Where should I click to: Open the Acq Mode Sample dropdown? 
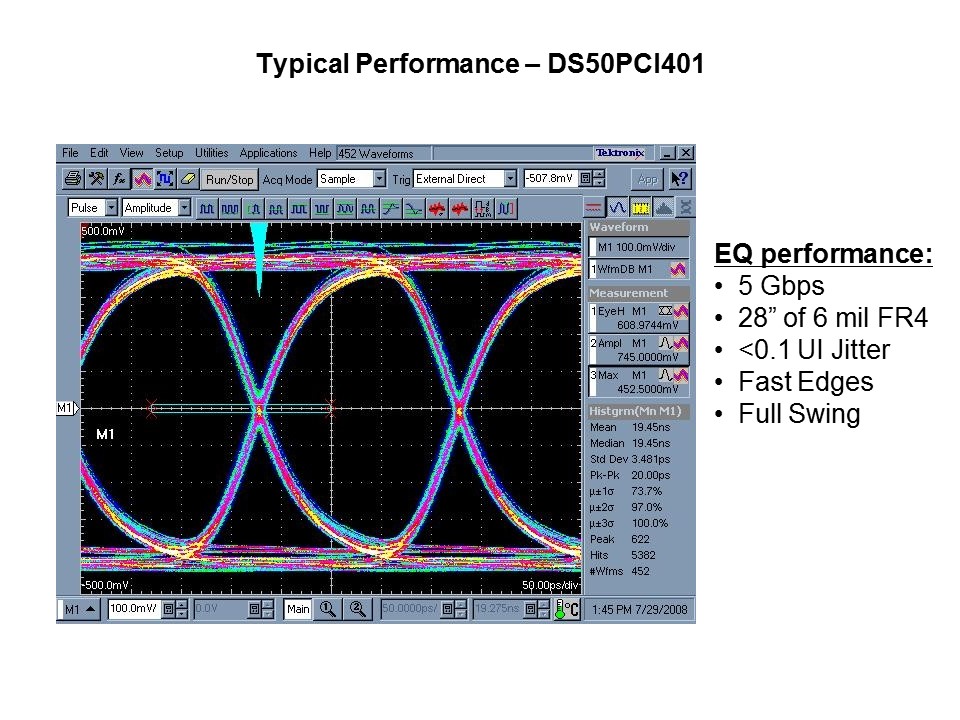380,178
